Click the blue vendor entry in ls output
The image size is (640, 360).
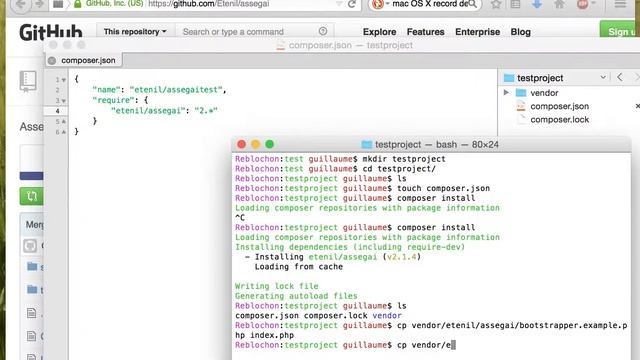pos(387,316)
